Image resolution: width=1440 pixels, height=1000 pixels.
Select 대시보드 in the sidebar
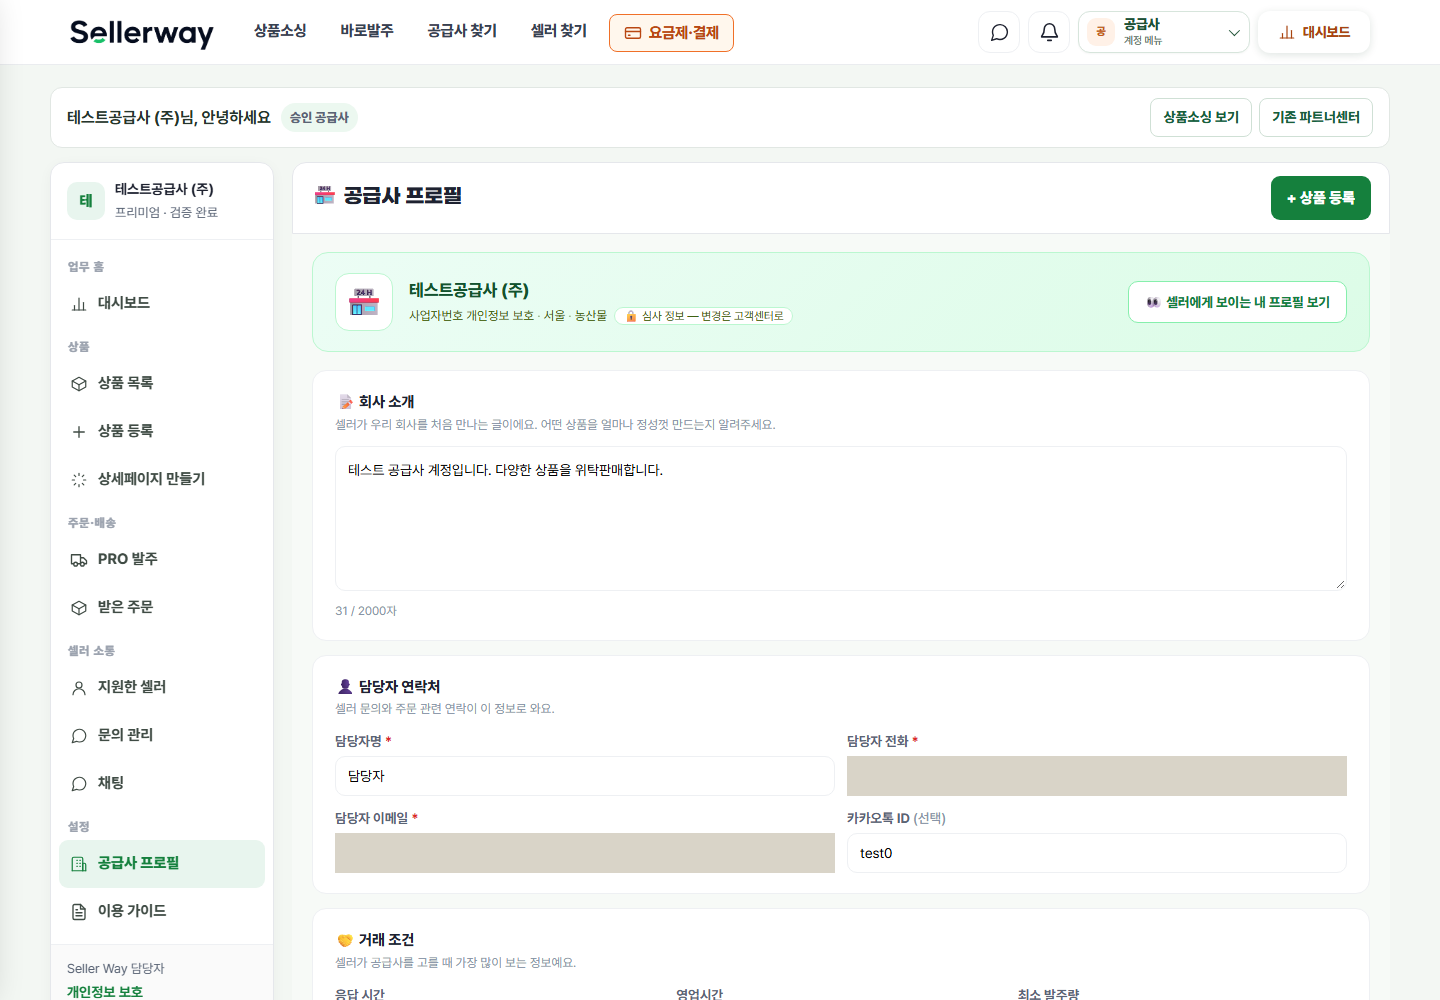pos(162,303)
